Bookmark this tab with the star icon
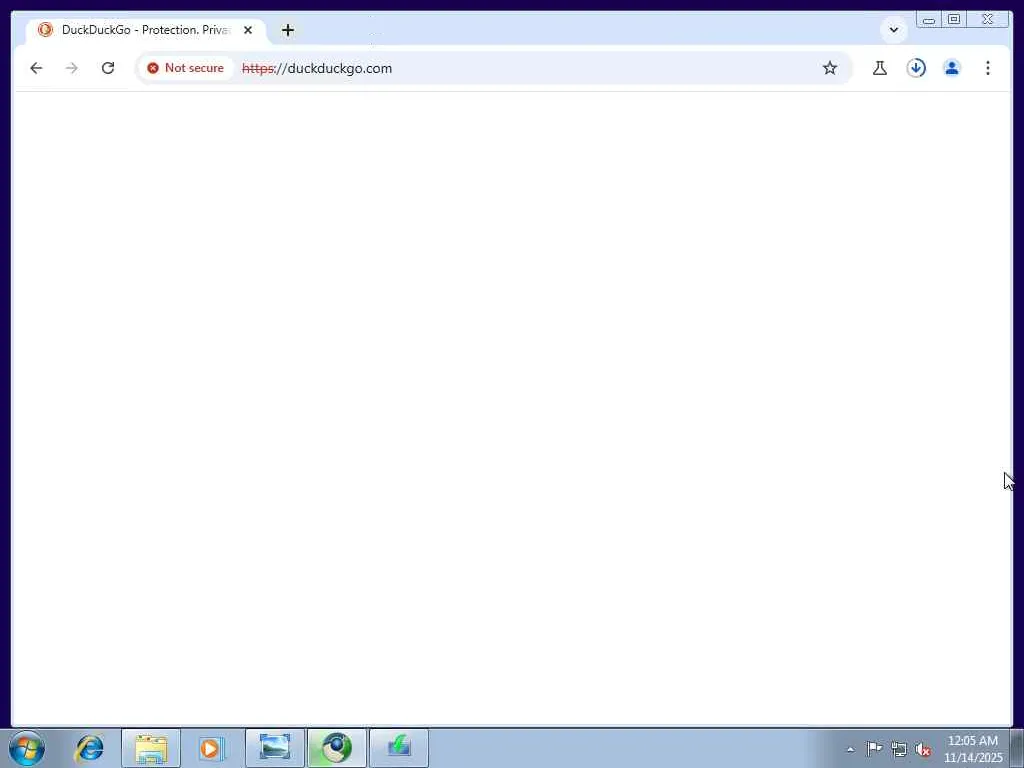 coord(829,68)
